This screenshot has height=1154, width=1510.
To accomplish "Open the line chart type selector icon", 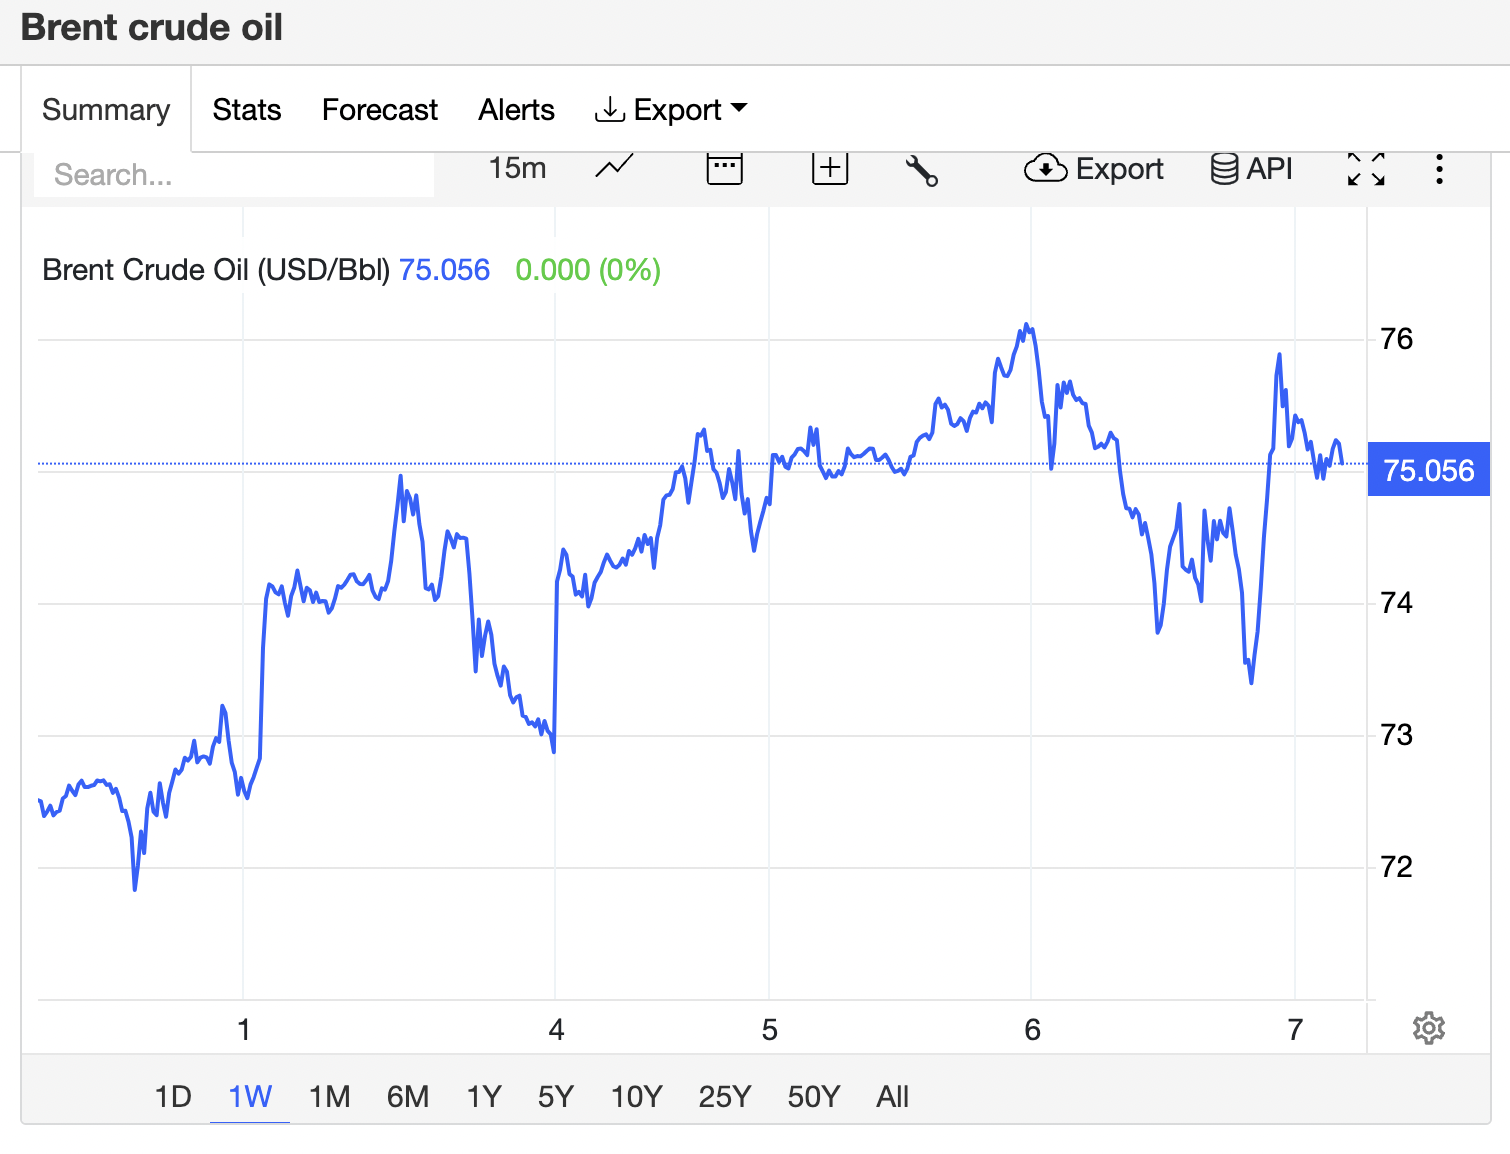I will pos(614,167).
